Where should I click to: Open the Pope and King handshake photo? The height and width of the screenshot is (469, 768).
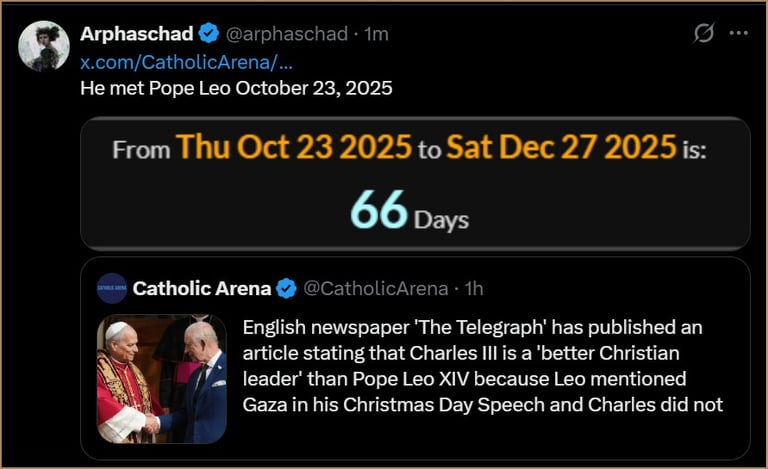(x=161, y=379)
